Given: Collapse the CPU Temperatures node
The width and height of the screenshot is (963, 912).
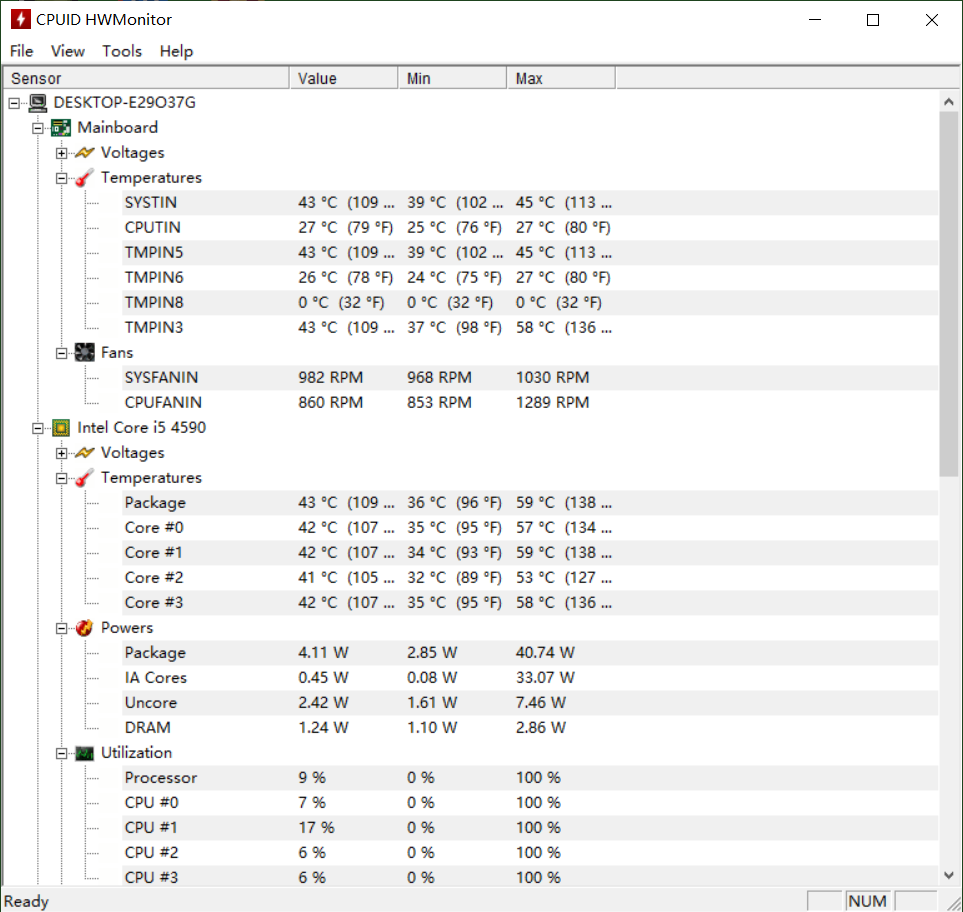Looking at the screenshot, I should point(61,478).
